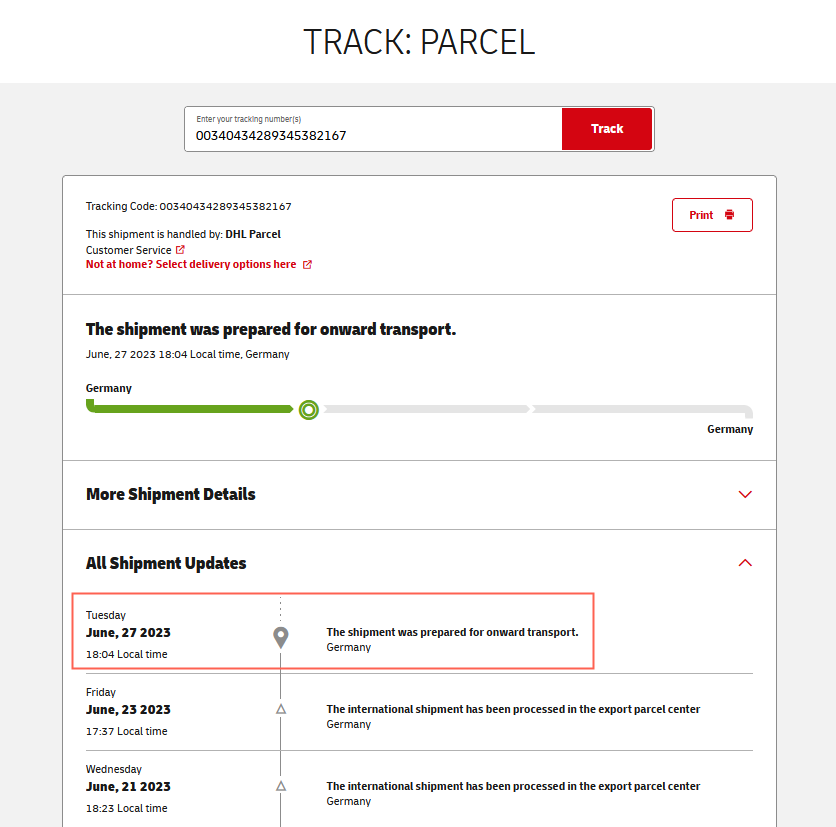Viewport: 836px width, 827px height.
Task: Click the green segment of progress bar
Action: [190, 409]
